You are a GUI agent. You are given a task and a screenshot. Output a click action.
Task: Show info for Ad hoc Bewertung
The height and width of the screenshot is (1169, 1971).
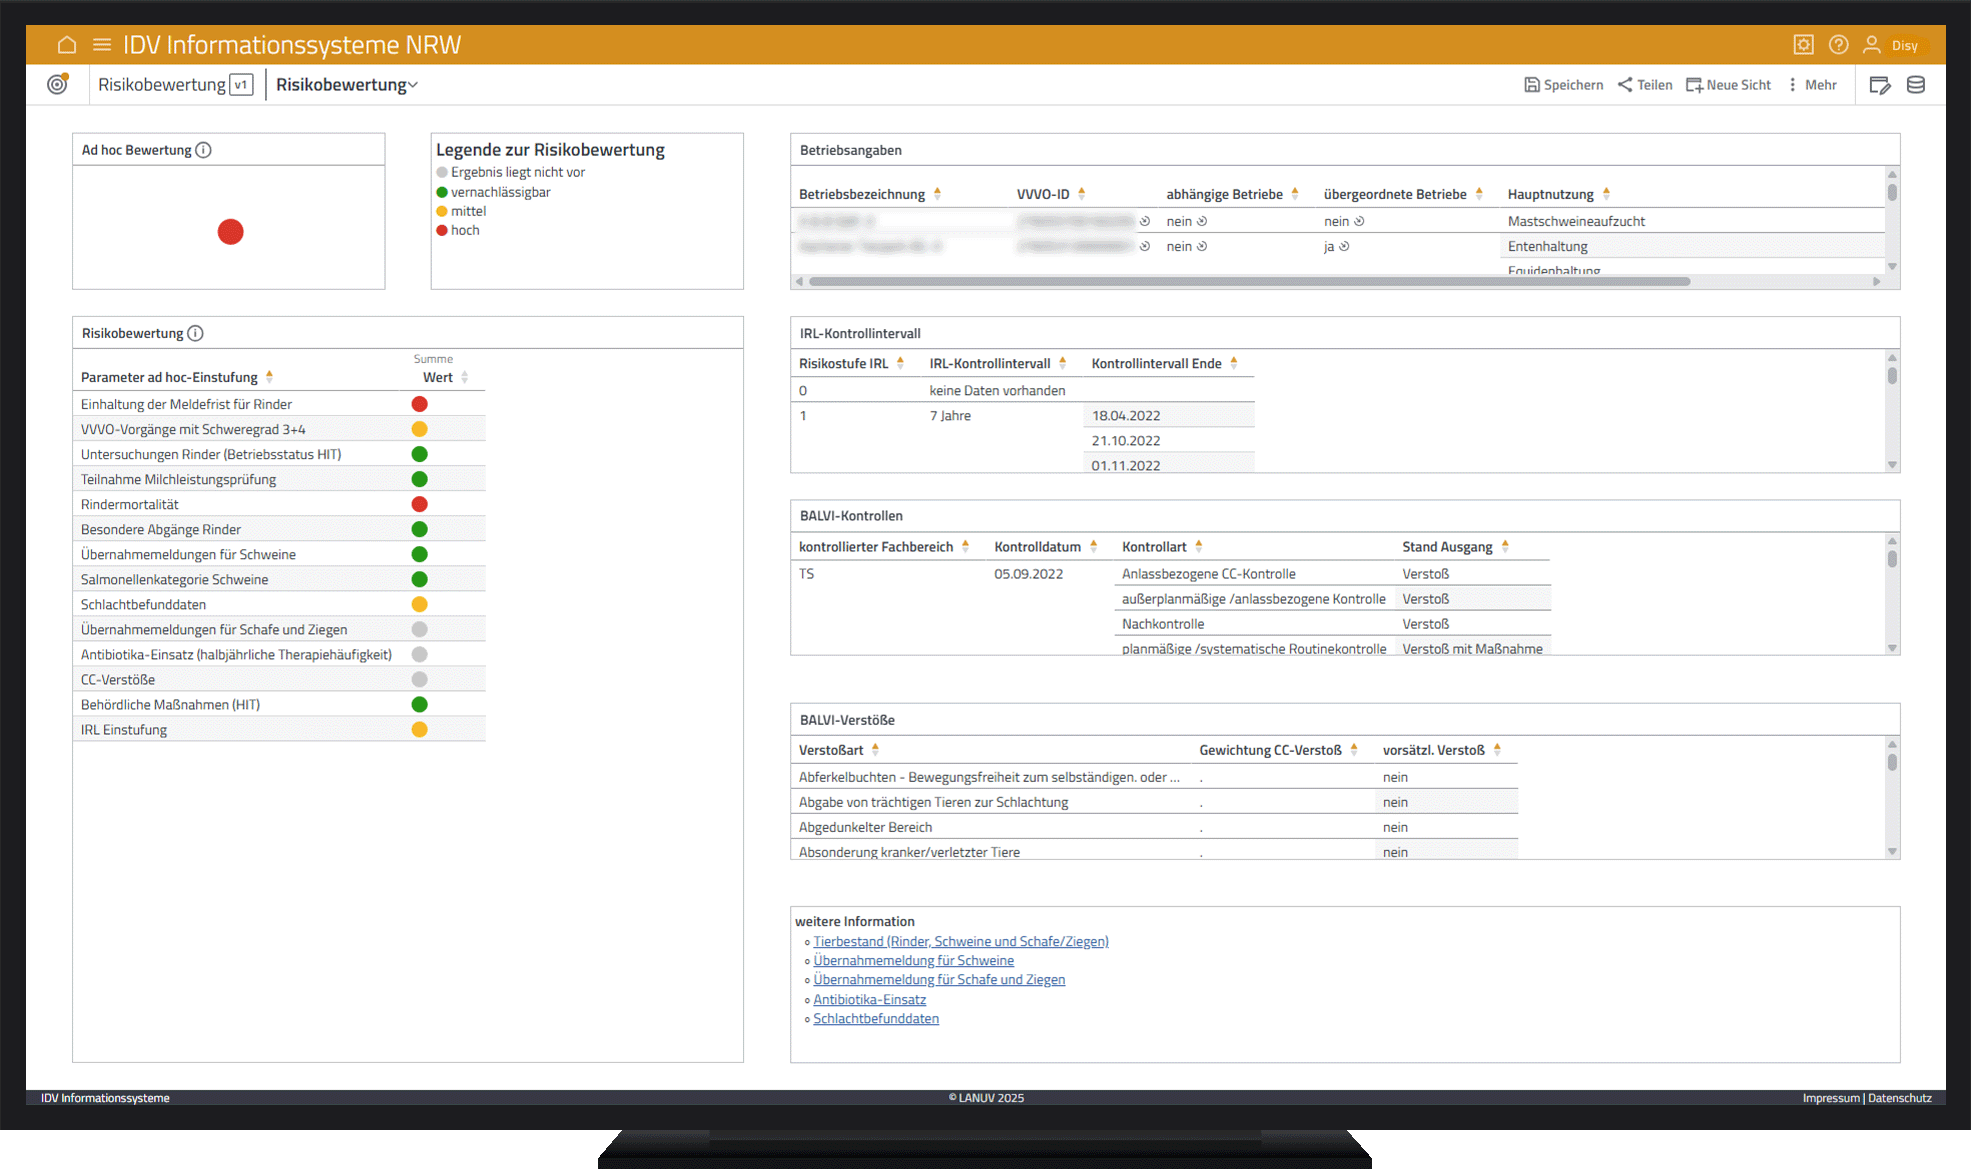tap(203, 150)
